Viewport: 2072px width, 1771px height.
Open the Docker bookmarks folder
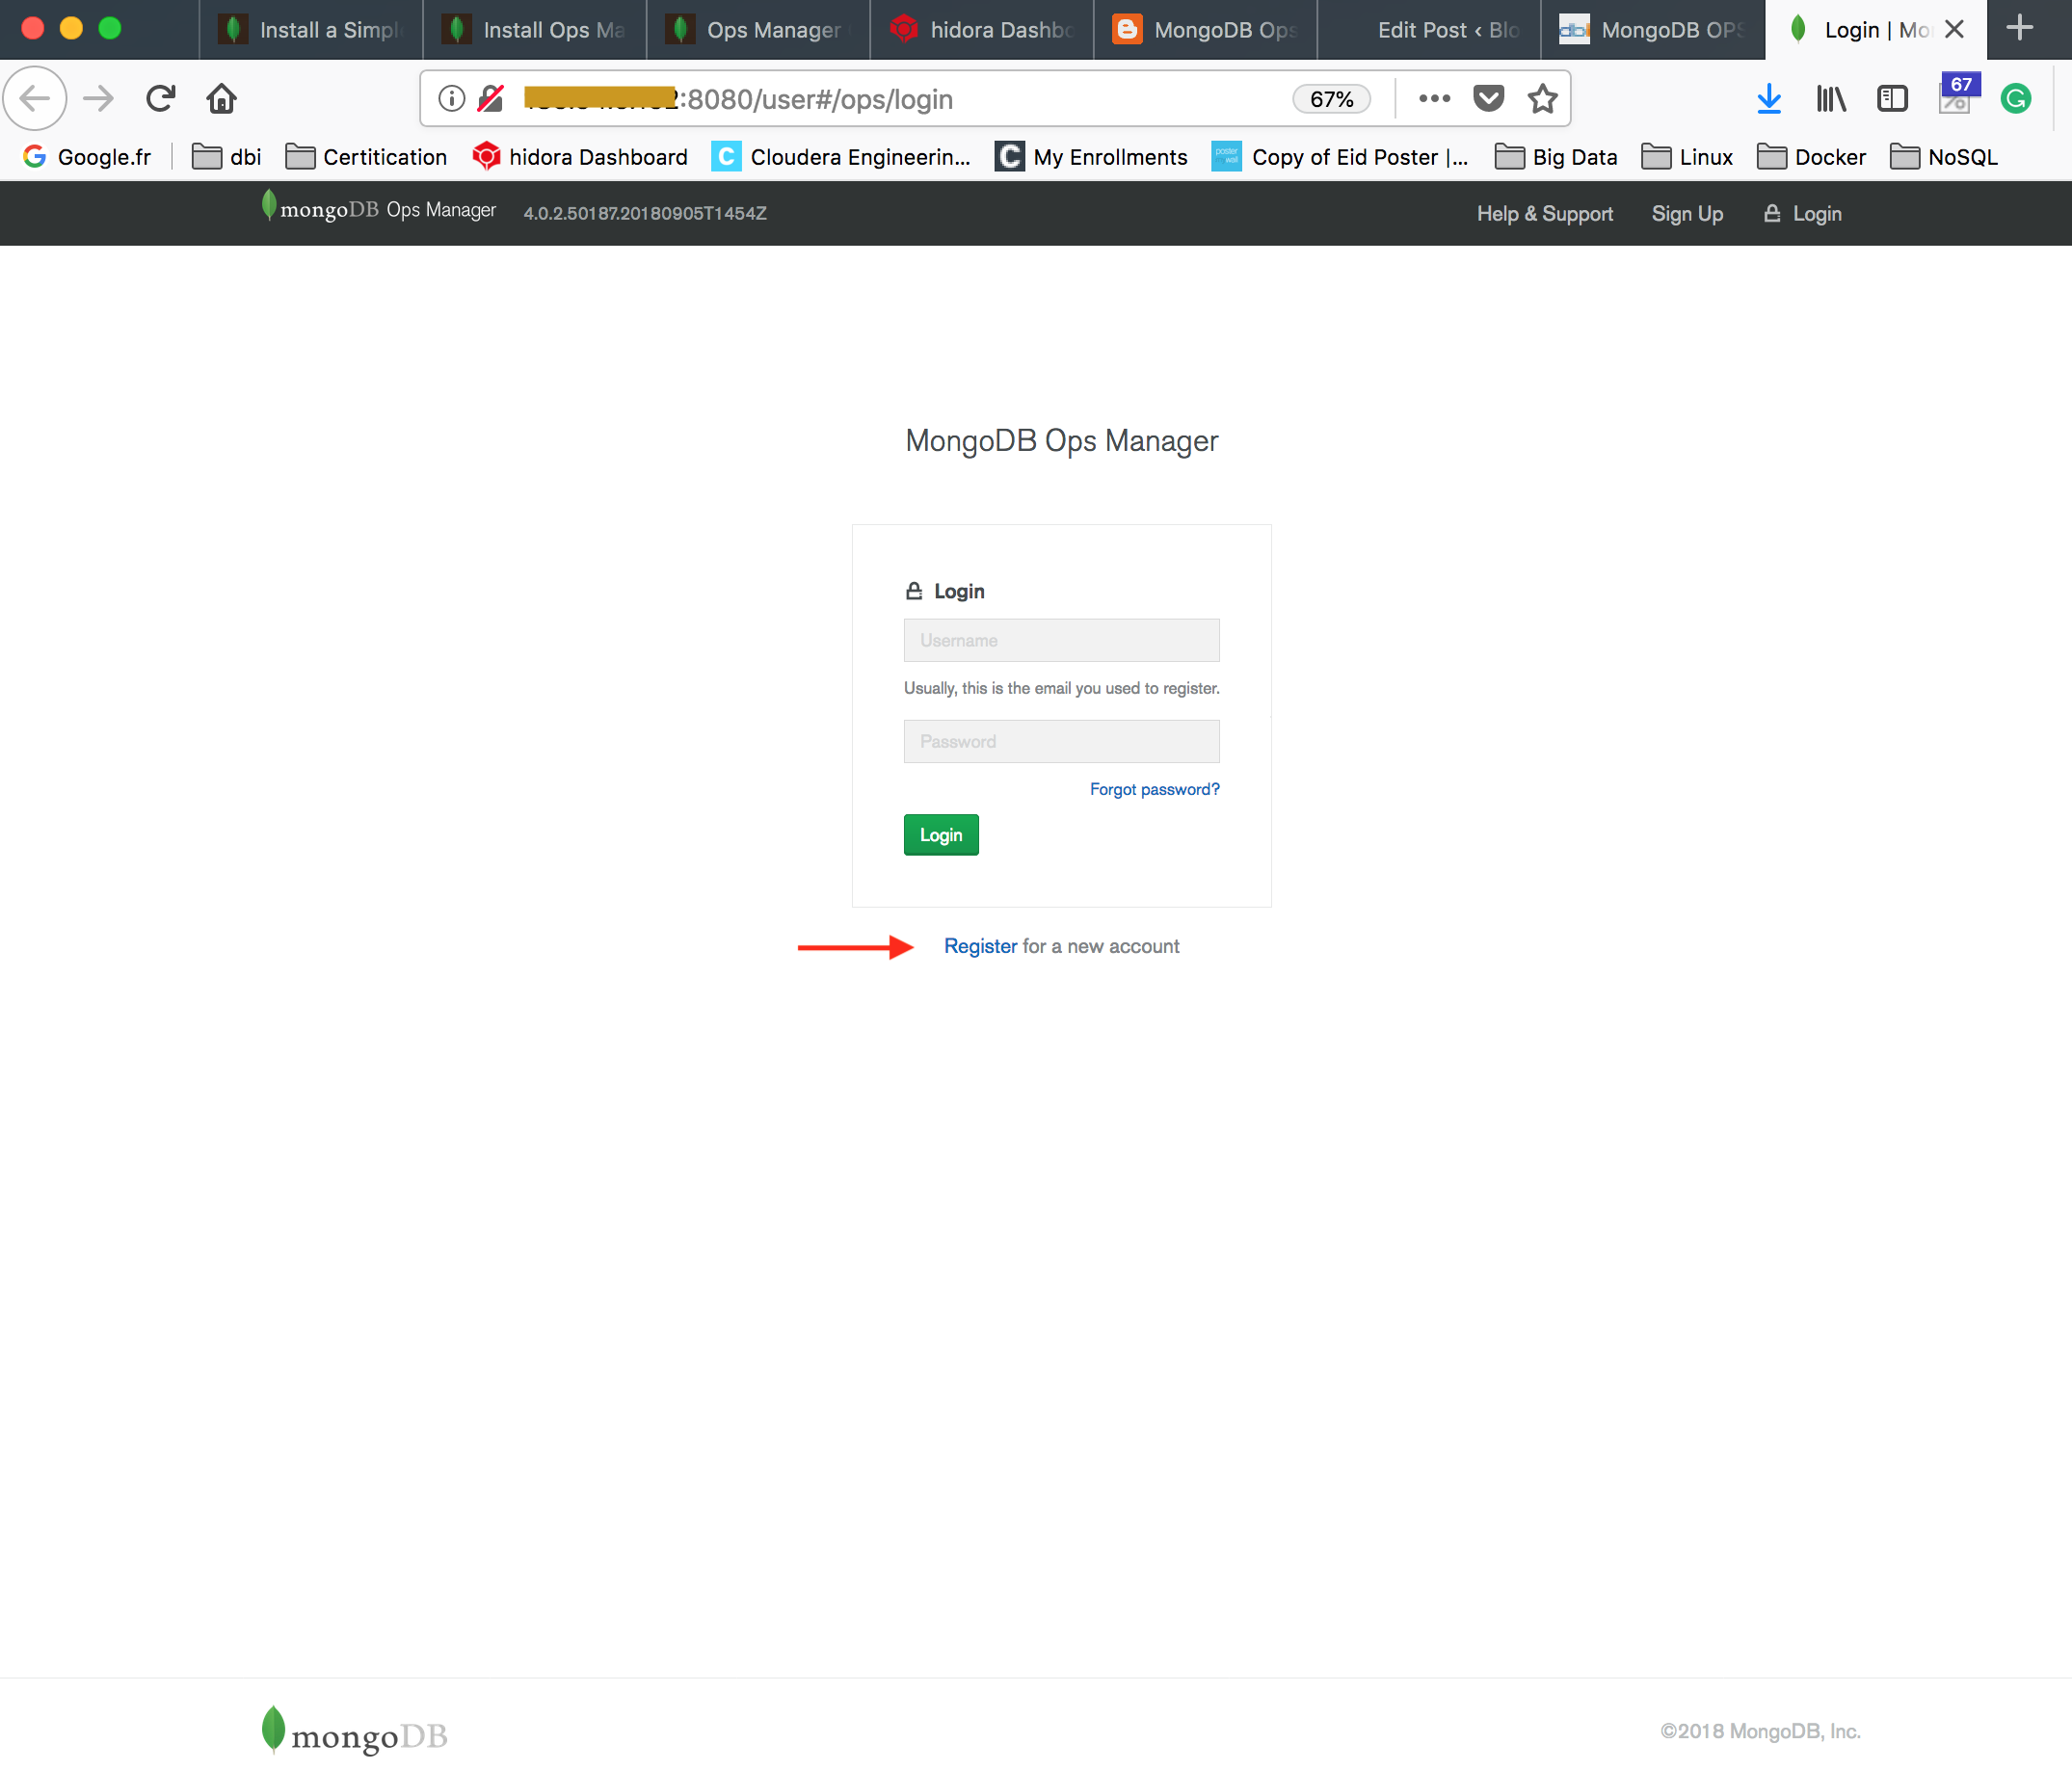(x=1812, y=156)
